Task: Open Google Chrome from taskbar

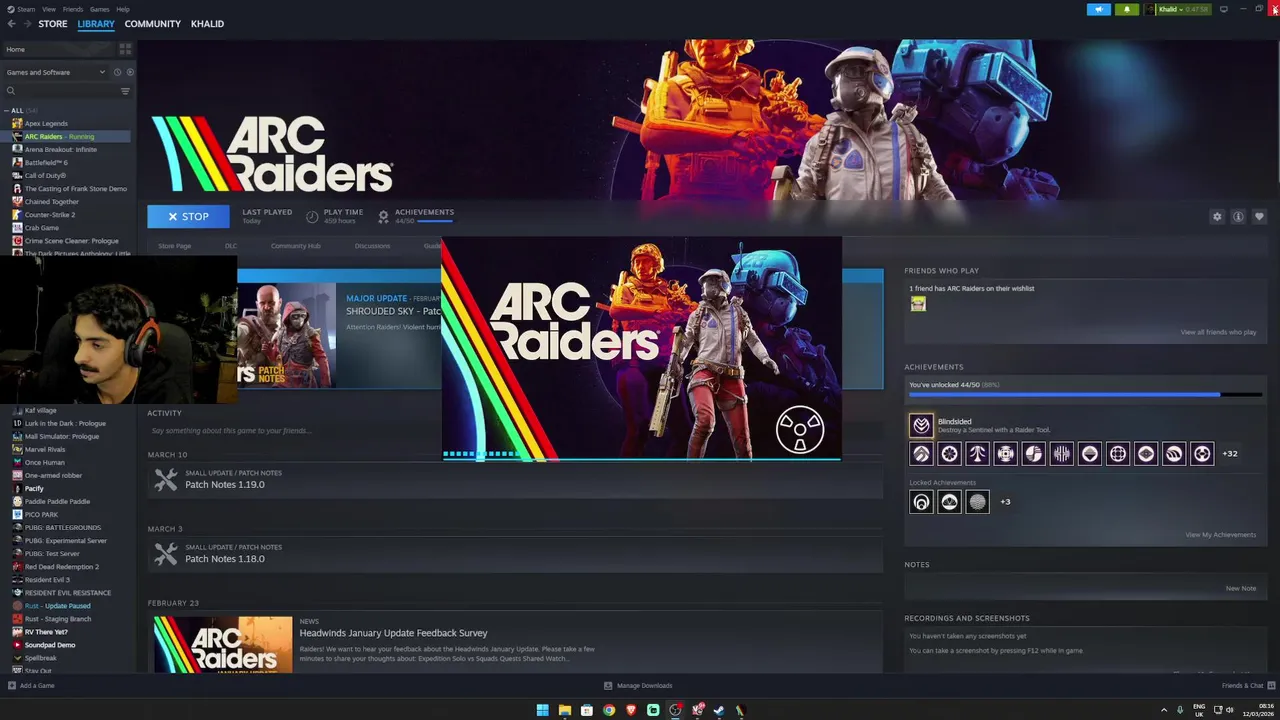Action: [x=609, y=710]
